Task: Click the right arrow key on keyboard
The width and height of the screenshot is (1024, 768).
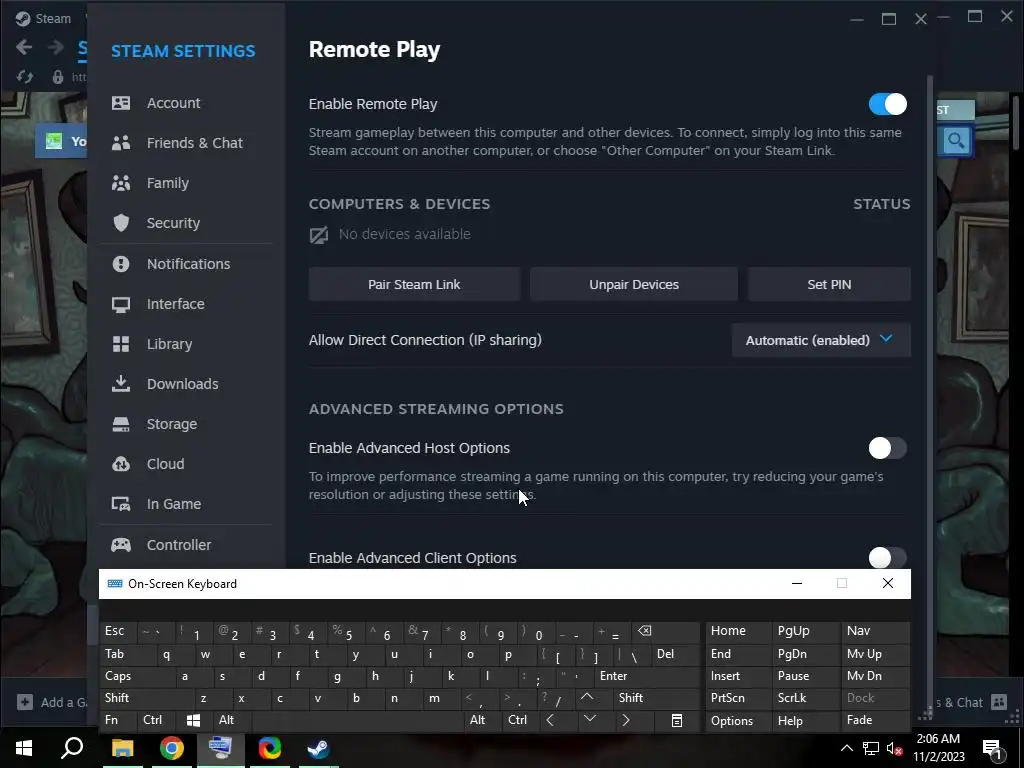Action: pos(626,720)
